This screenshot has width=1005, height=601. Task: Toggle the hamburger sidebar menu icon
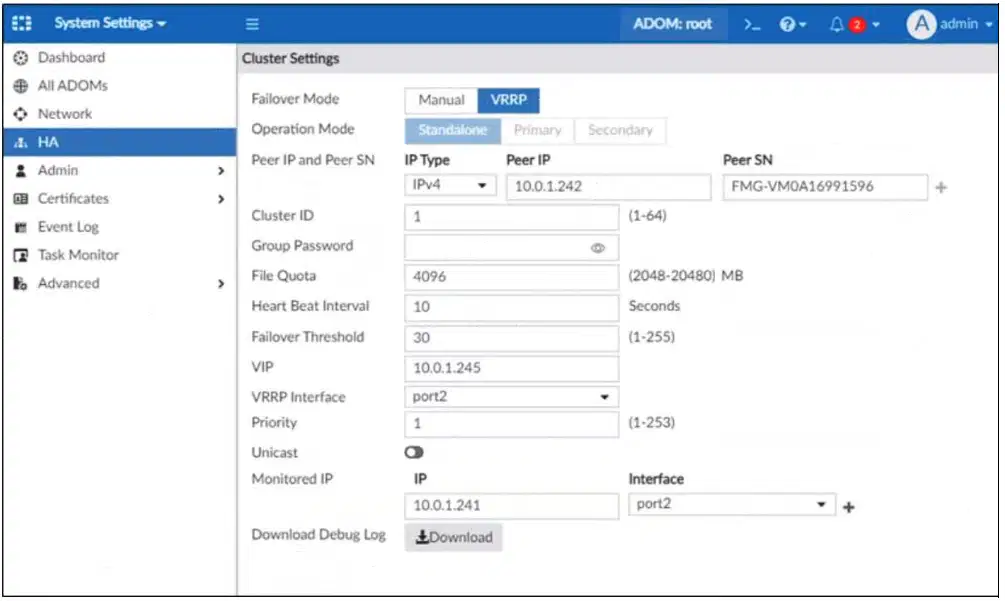coord(253,24)
